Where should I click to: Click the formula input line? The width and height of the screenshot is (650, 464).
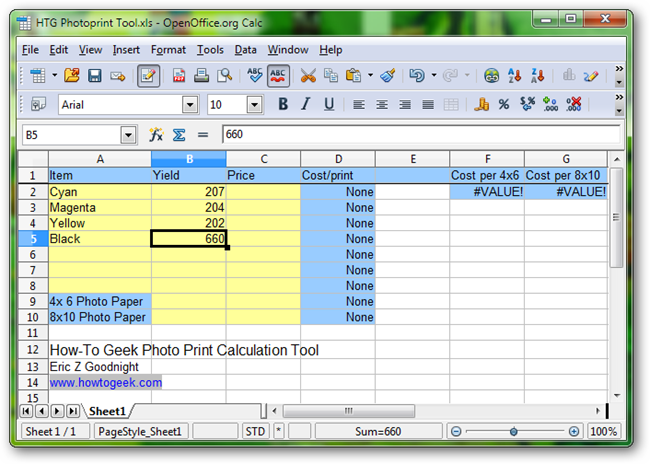[x=420, y=135]
